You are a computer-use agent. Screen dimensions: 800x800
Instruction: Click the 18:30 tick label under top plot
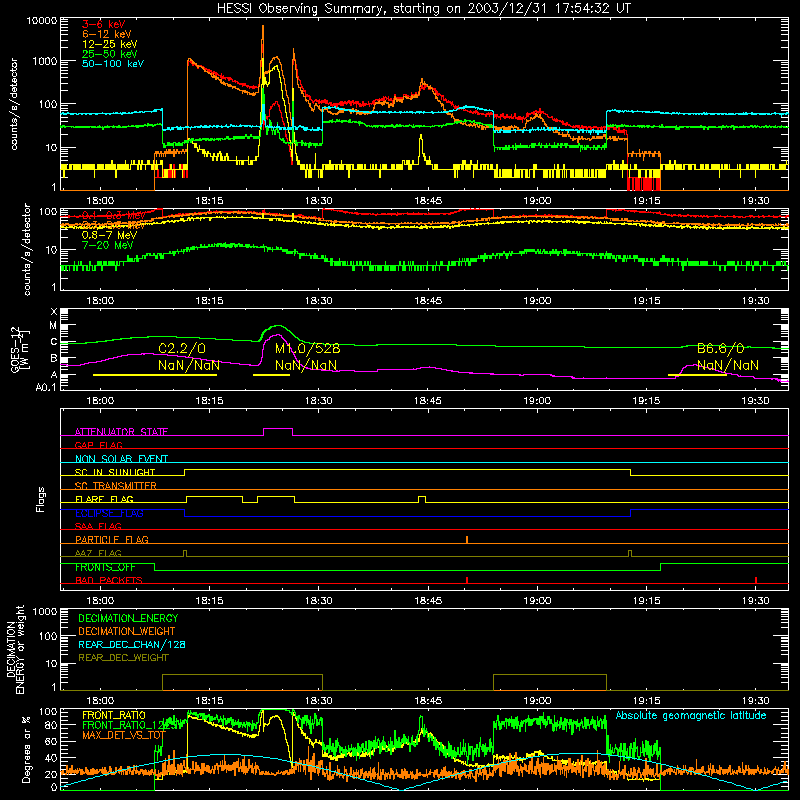click(x=318, y=201)
